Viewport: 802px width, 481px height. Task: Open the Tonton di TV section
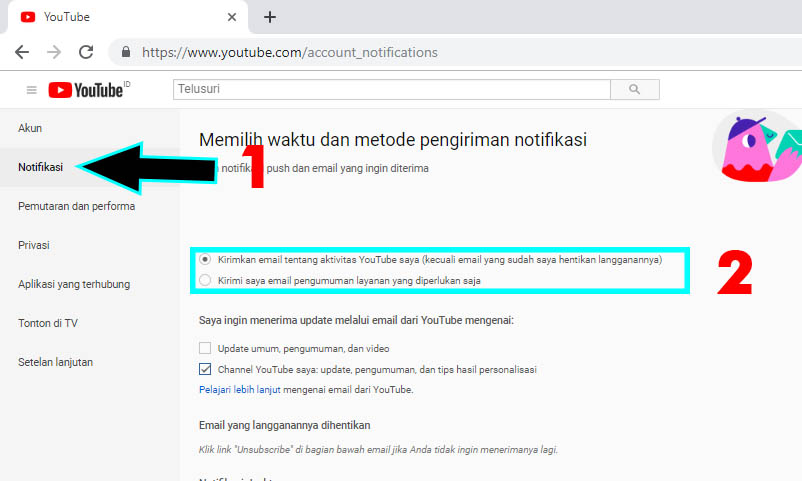48,323
